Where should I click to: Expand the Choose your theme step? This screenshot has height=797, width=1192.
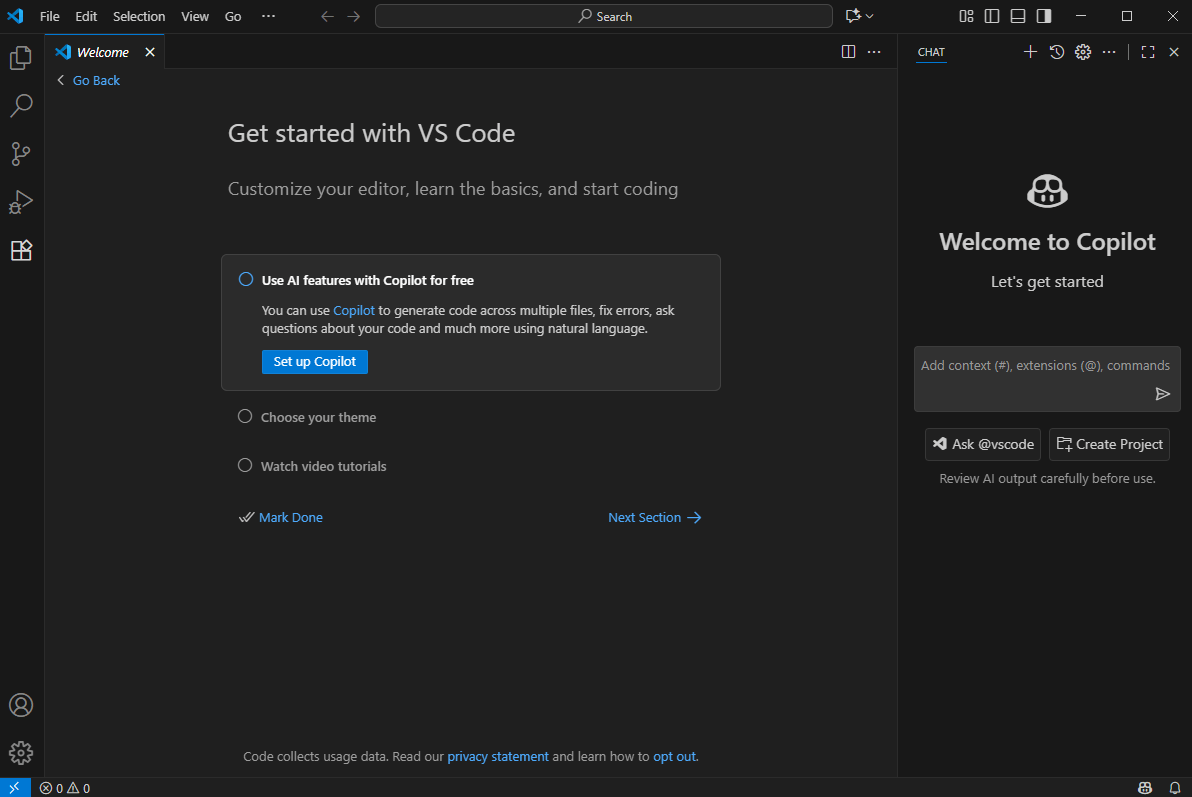(x=319, y=418)
